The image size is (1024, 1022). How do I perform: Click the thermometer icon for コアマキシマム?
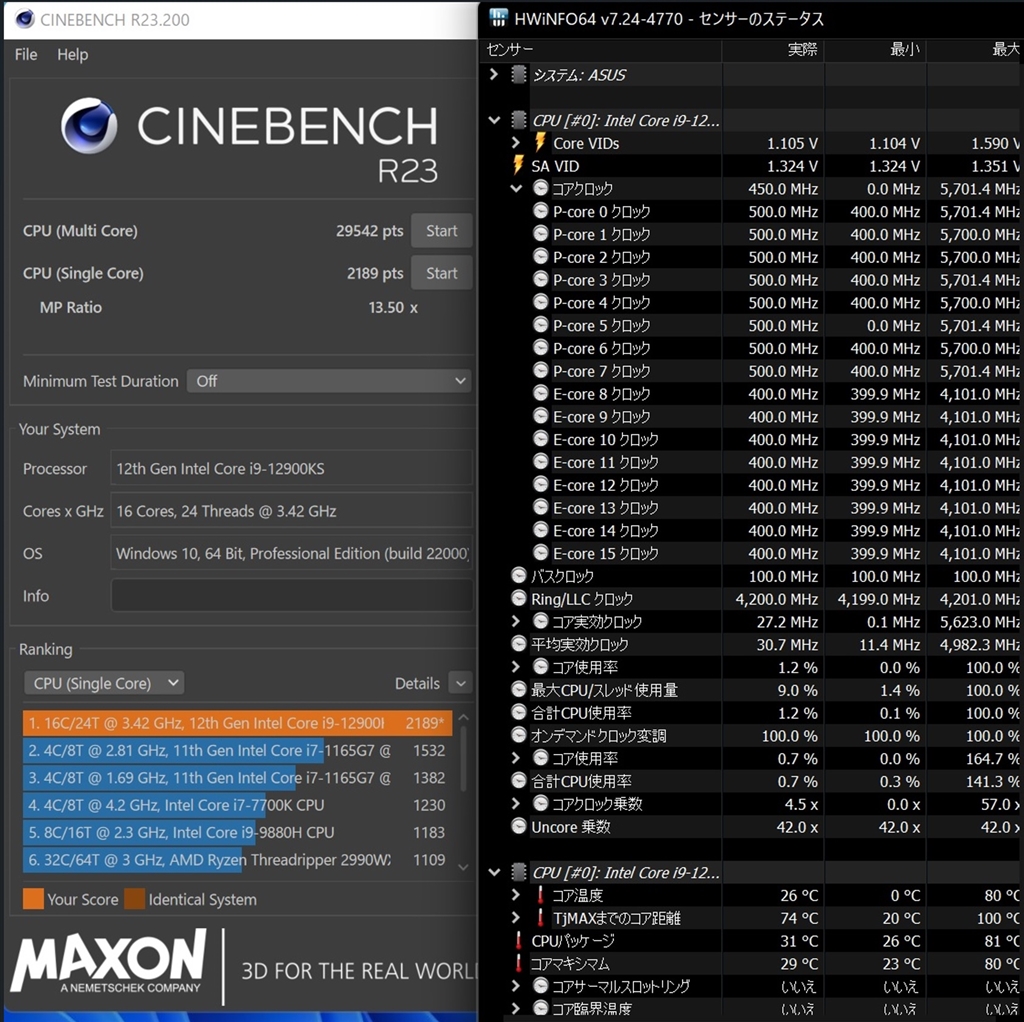pyautogui.click(x=519, y=963)
